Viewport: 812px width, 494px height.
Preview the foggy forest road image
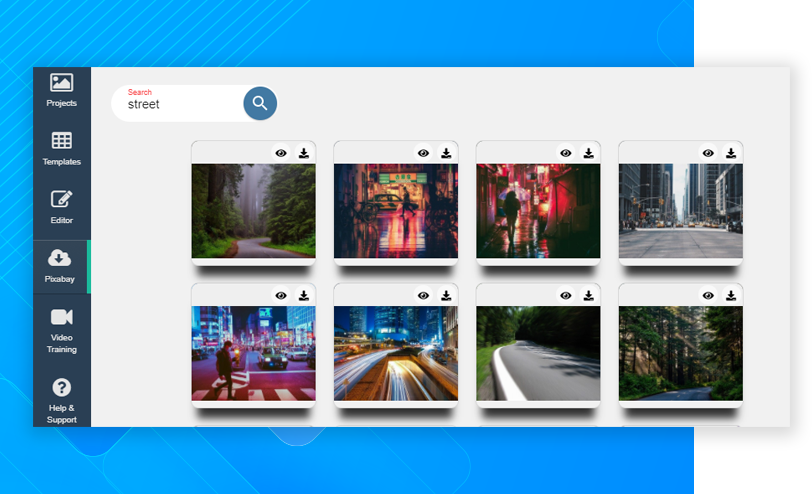point(281,153)
